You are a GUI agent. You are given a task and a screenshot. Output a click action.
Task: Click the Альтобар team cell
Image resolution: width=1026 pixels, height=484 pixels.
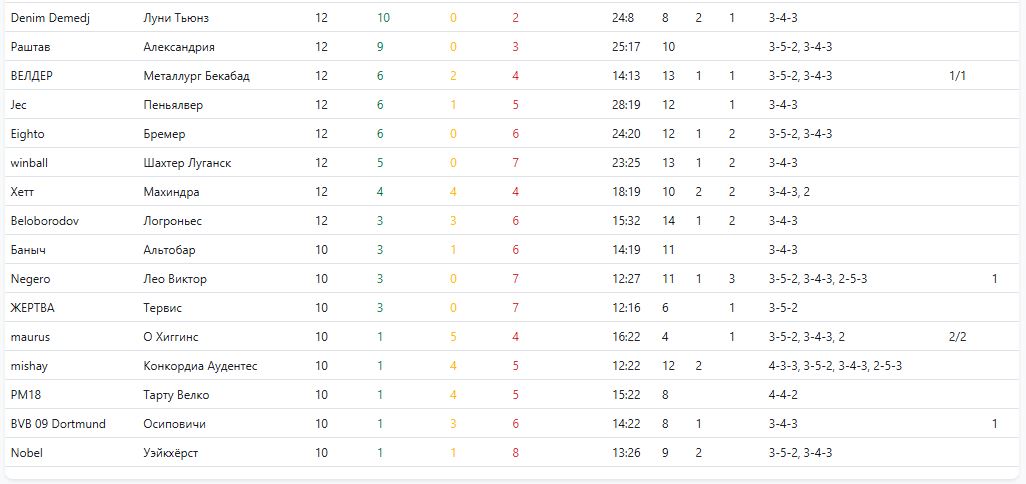[170, 250]
